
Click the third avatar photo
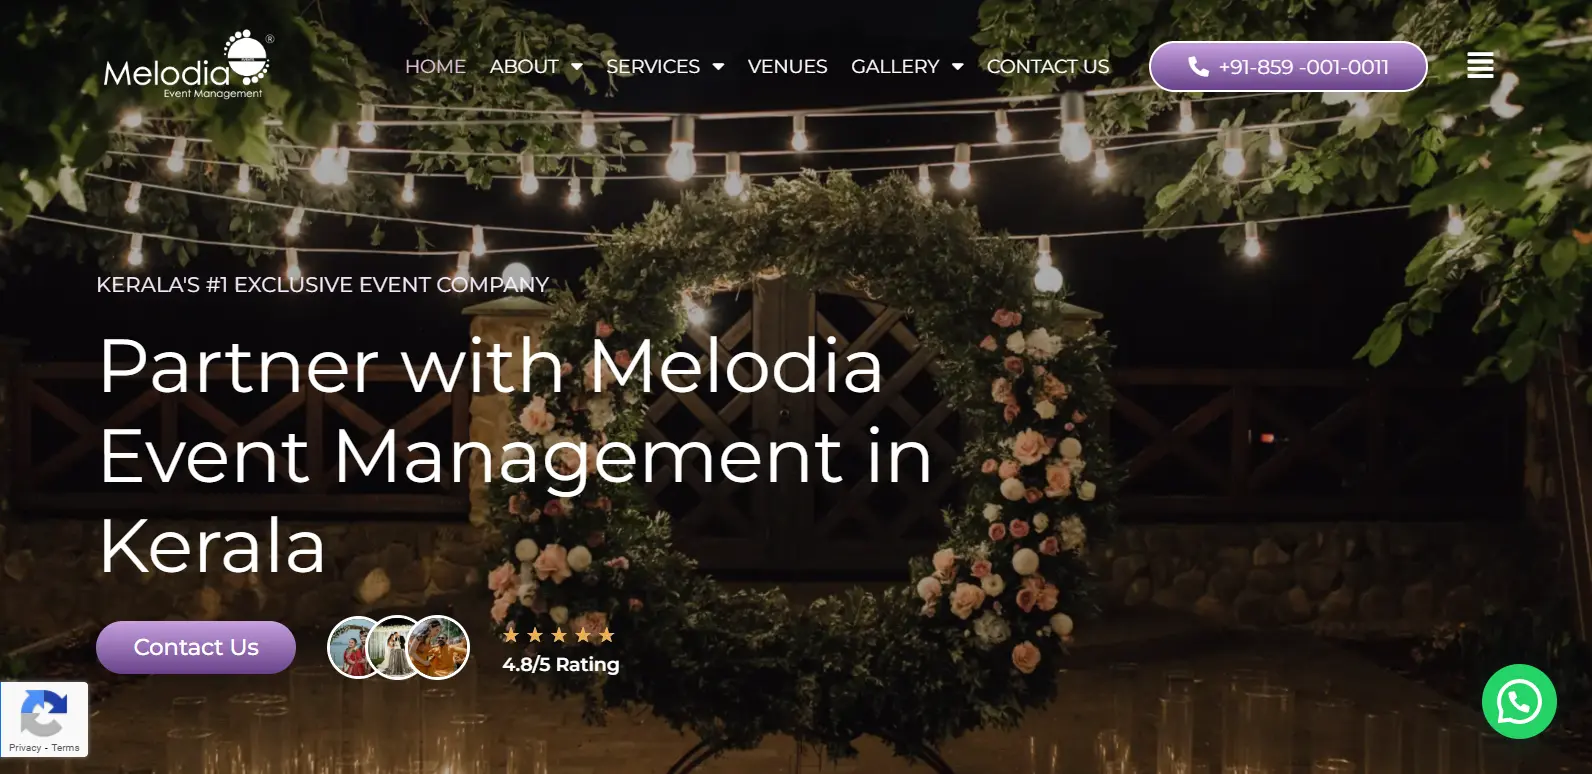(x=439, y=648)
